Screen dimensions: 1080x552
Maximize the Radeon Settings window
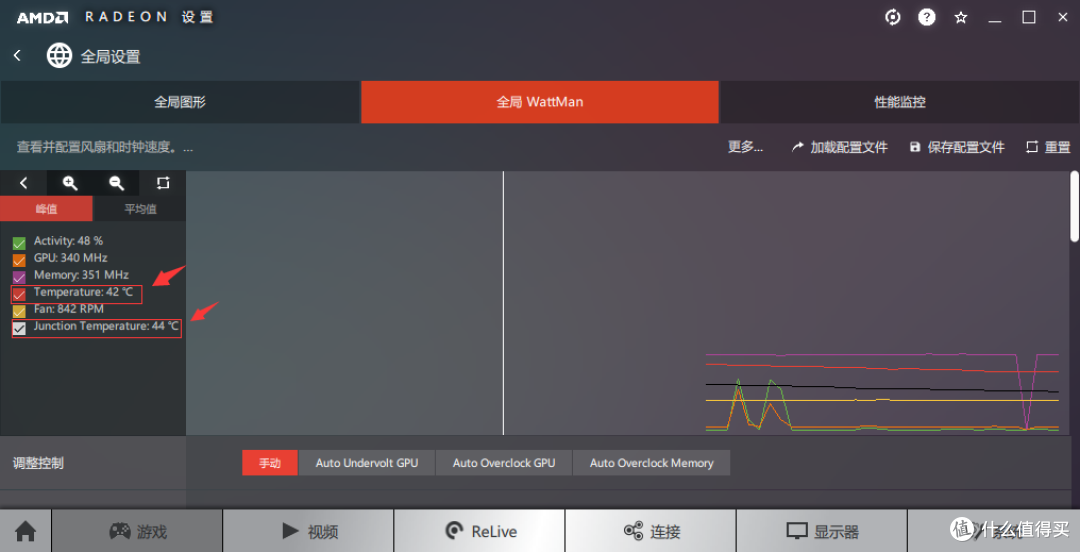point(1029,18)
